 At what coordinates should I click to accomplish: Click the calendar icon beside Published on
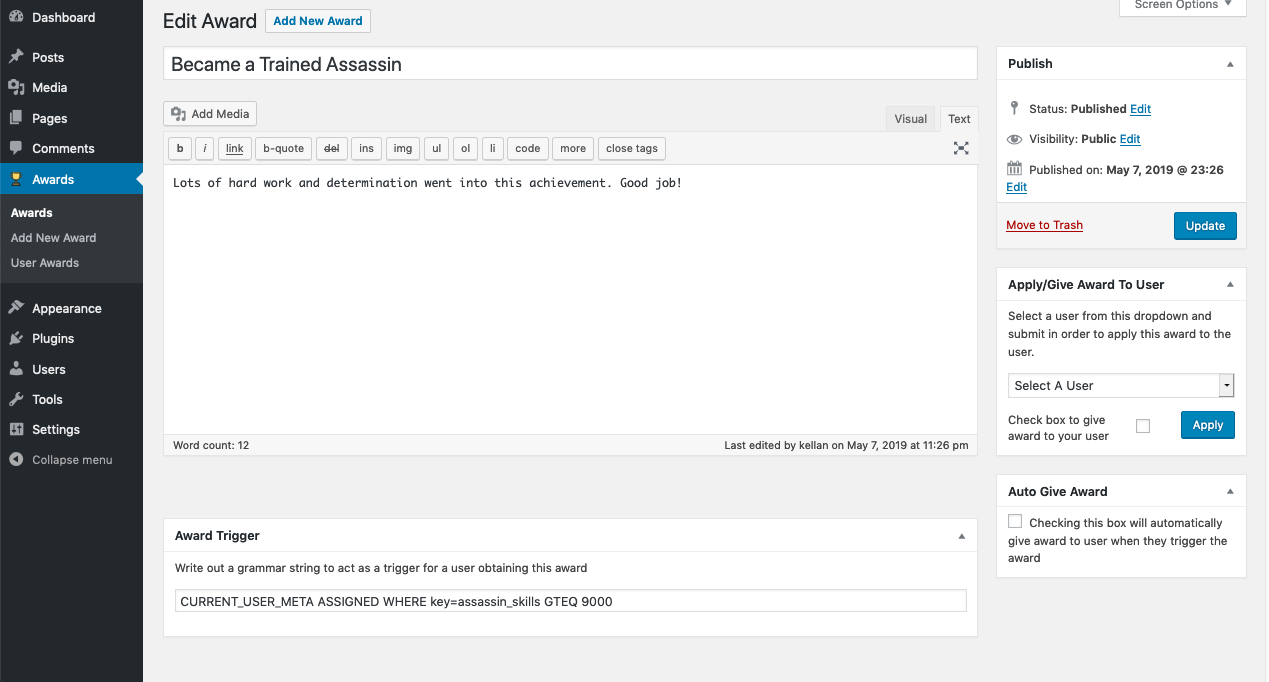1015,169
